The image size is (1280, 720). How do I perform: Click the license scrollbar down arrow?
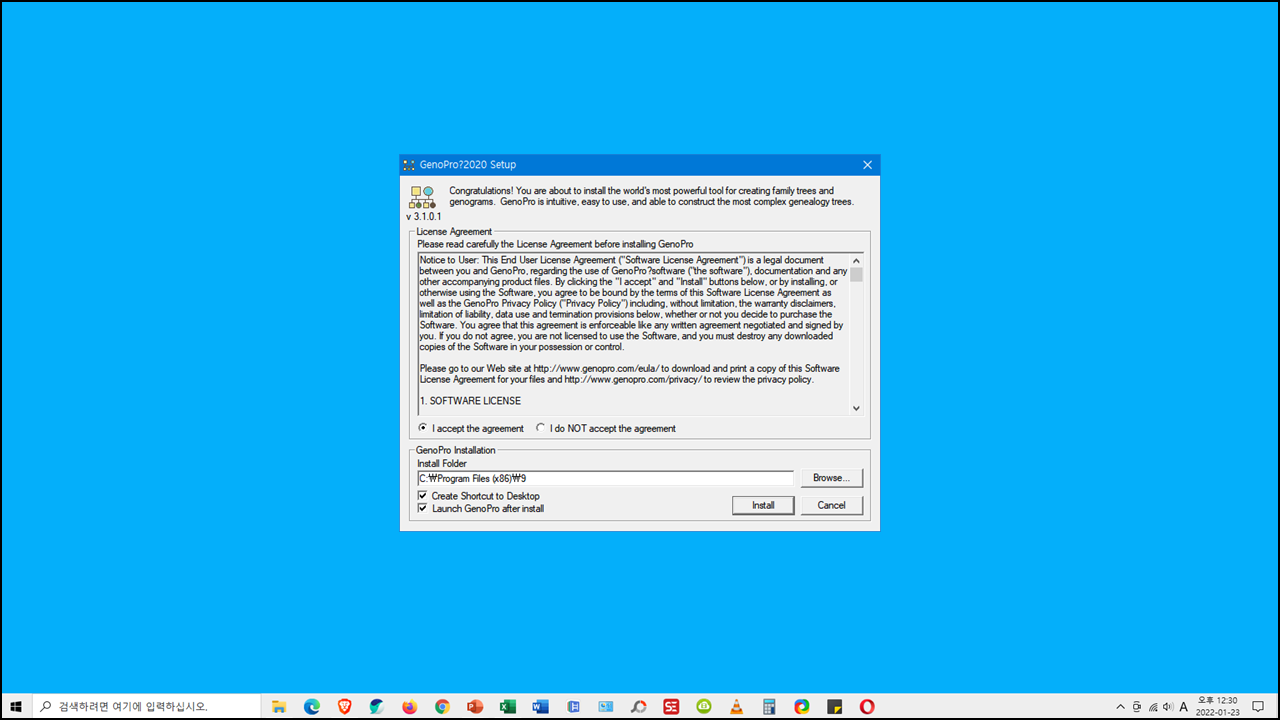tap(856, 408)
